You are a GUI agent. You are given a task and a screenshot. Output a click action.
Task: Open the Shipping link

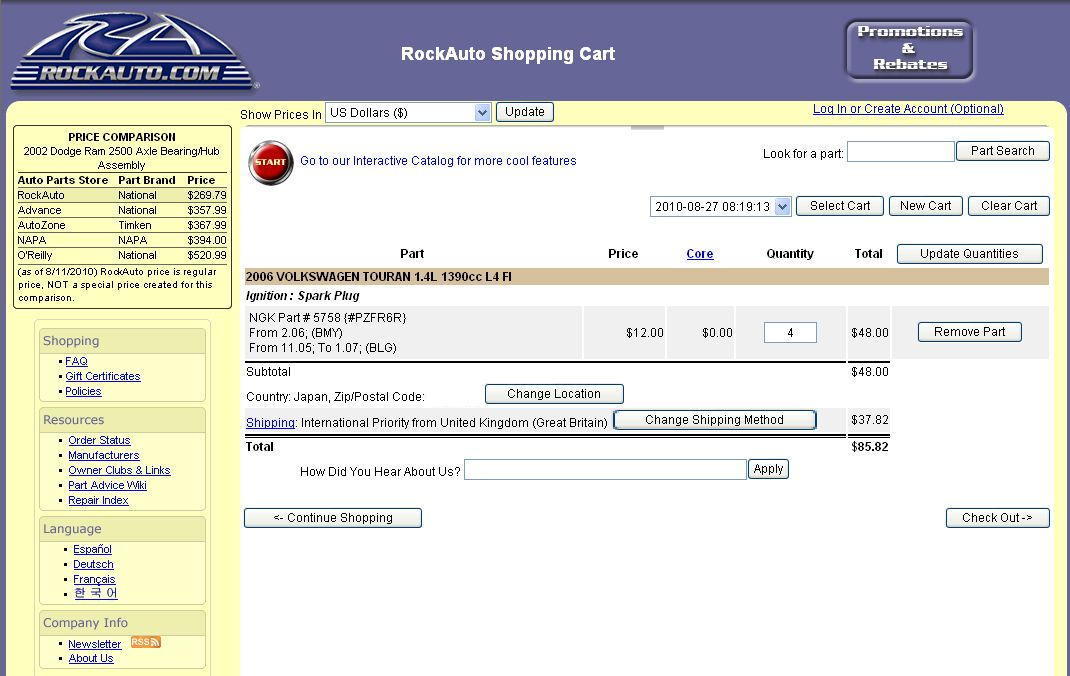pos(270,423)
